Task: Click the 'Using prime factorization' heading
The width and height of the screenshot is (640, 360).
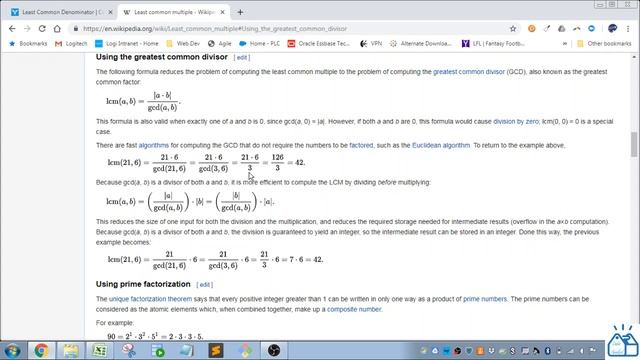Action: click(143, 284)
